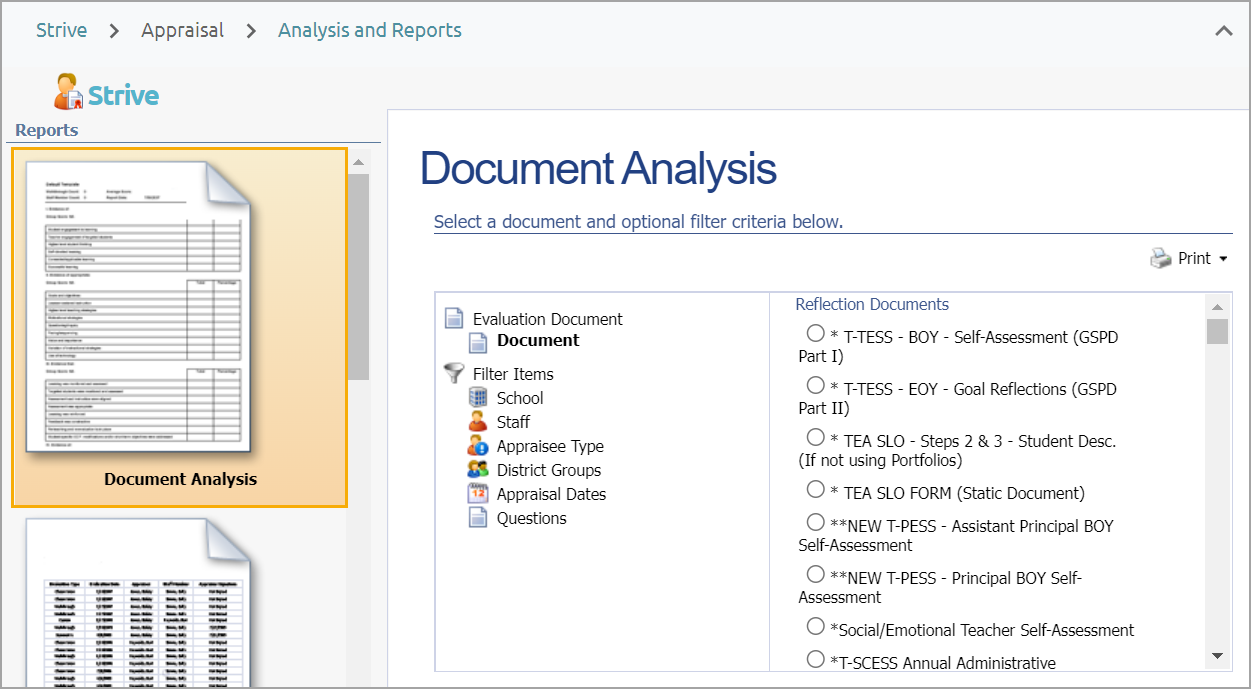Click the document list scroll down arrow
Viewport: 1251px width, 689px height.
coord(1217,656)
